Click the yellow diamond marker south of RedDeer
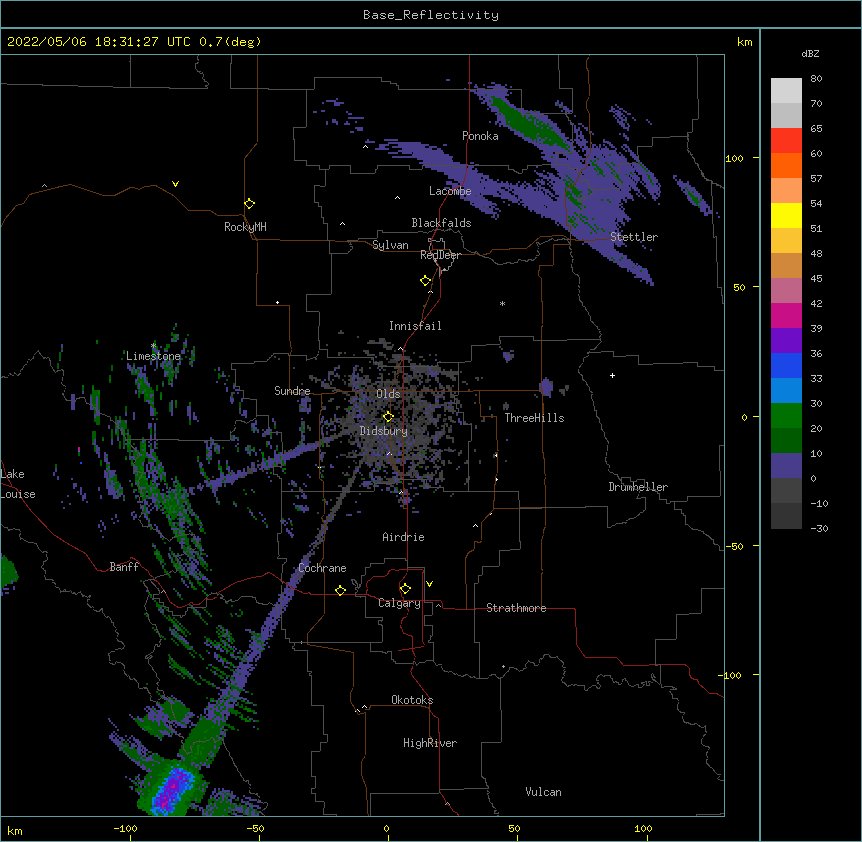Viewport: 862px width, 842px height. [426, 281]
